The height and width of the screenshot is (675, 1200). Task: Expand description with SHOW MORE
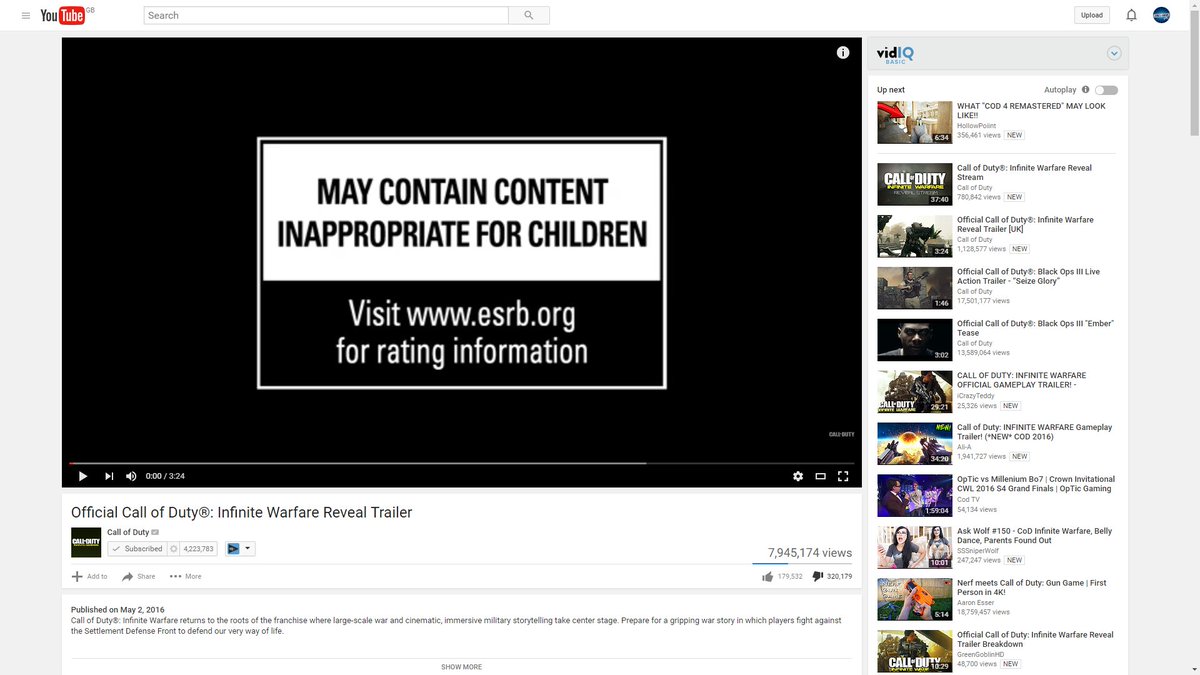tap(461, 667)
